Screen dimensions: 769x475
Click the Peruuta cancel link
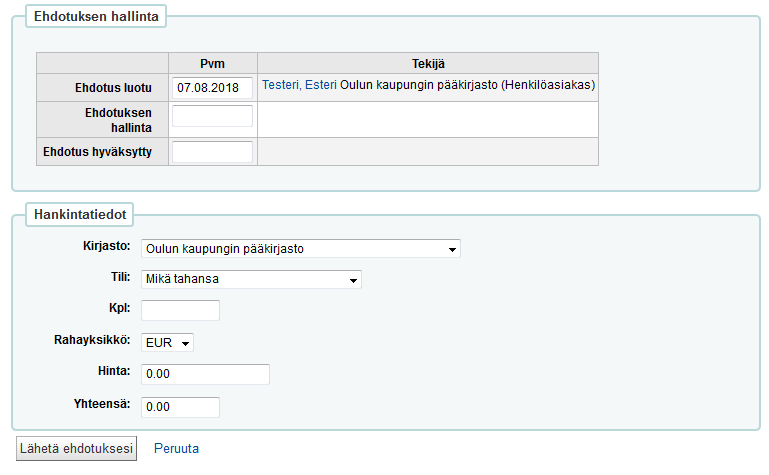[x=177, y=449]
